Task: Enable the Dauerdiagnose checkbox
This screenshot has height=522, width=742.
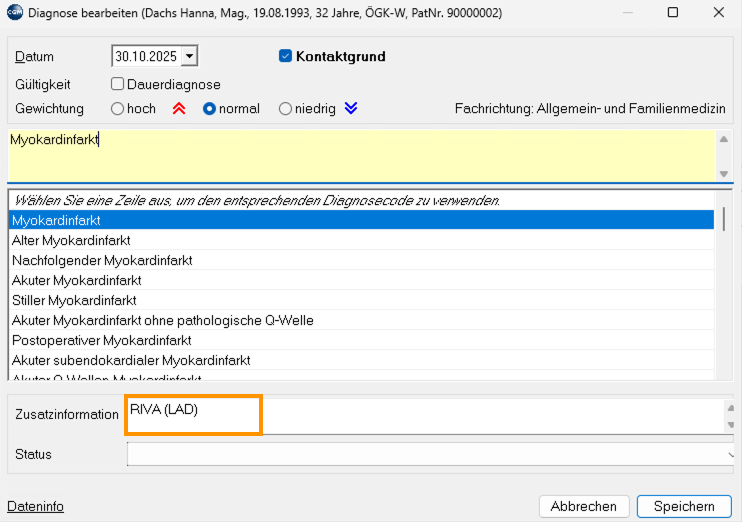Action: pyautogui.click(x=118, y=85)
